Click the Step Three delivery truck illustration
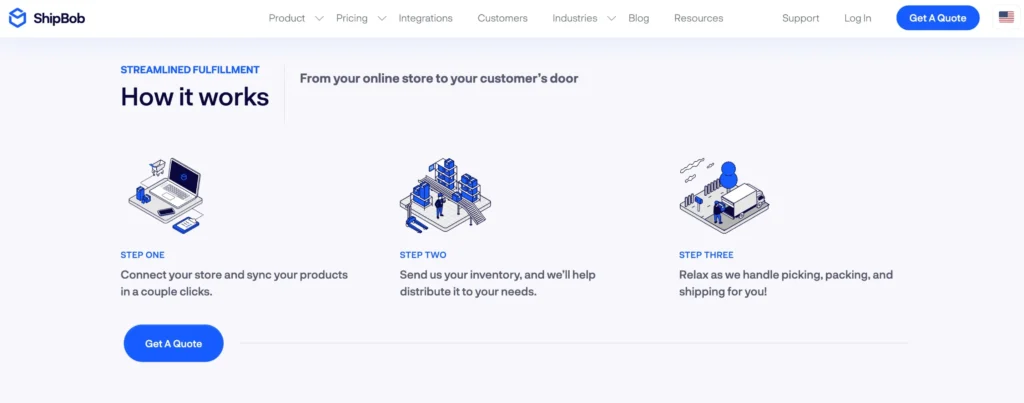 tap(724, 193)
